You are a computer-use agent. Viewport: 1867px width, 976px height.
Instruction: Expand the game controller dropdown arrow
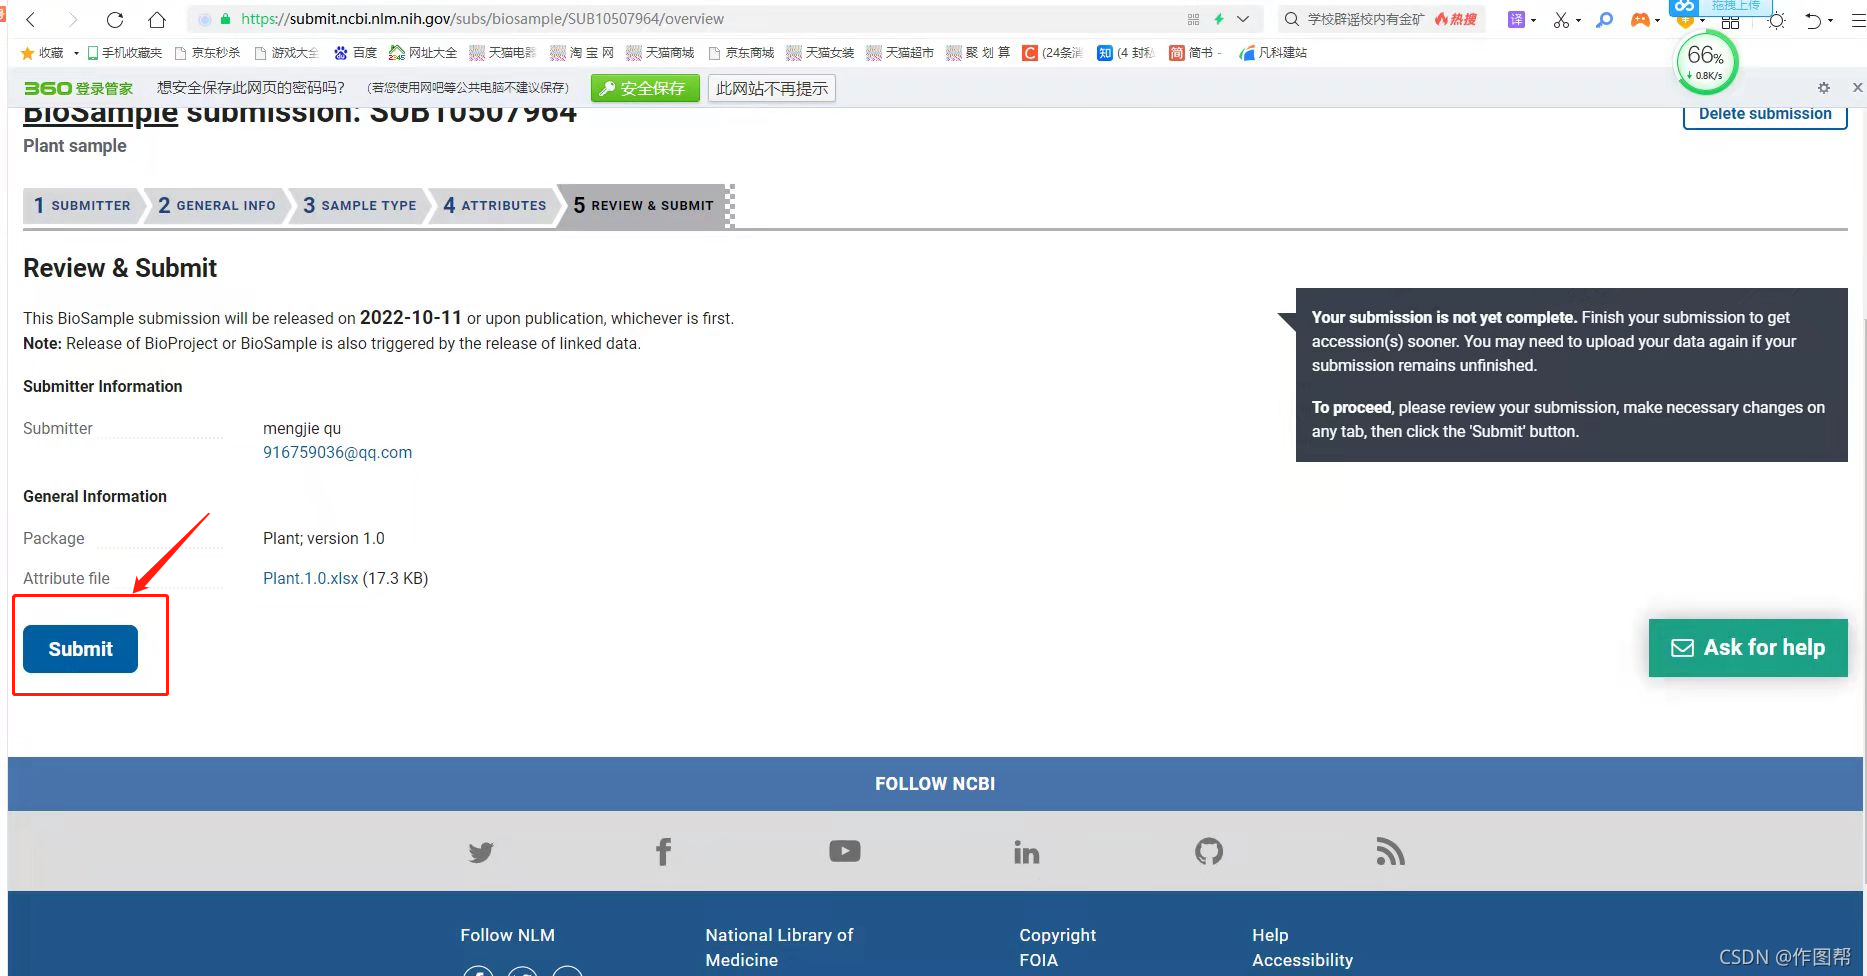tap(1657, 20)
